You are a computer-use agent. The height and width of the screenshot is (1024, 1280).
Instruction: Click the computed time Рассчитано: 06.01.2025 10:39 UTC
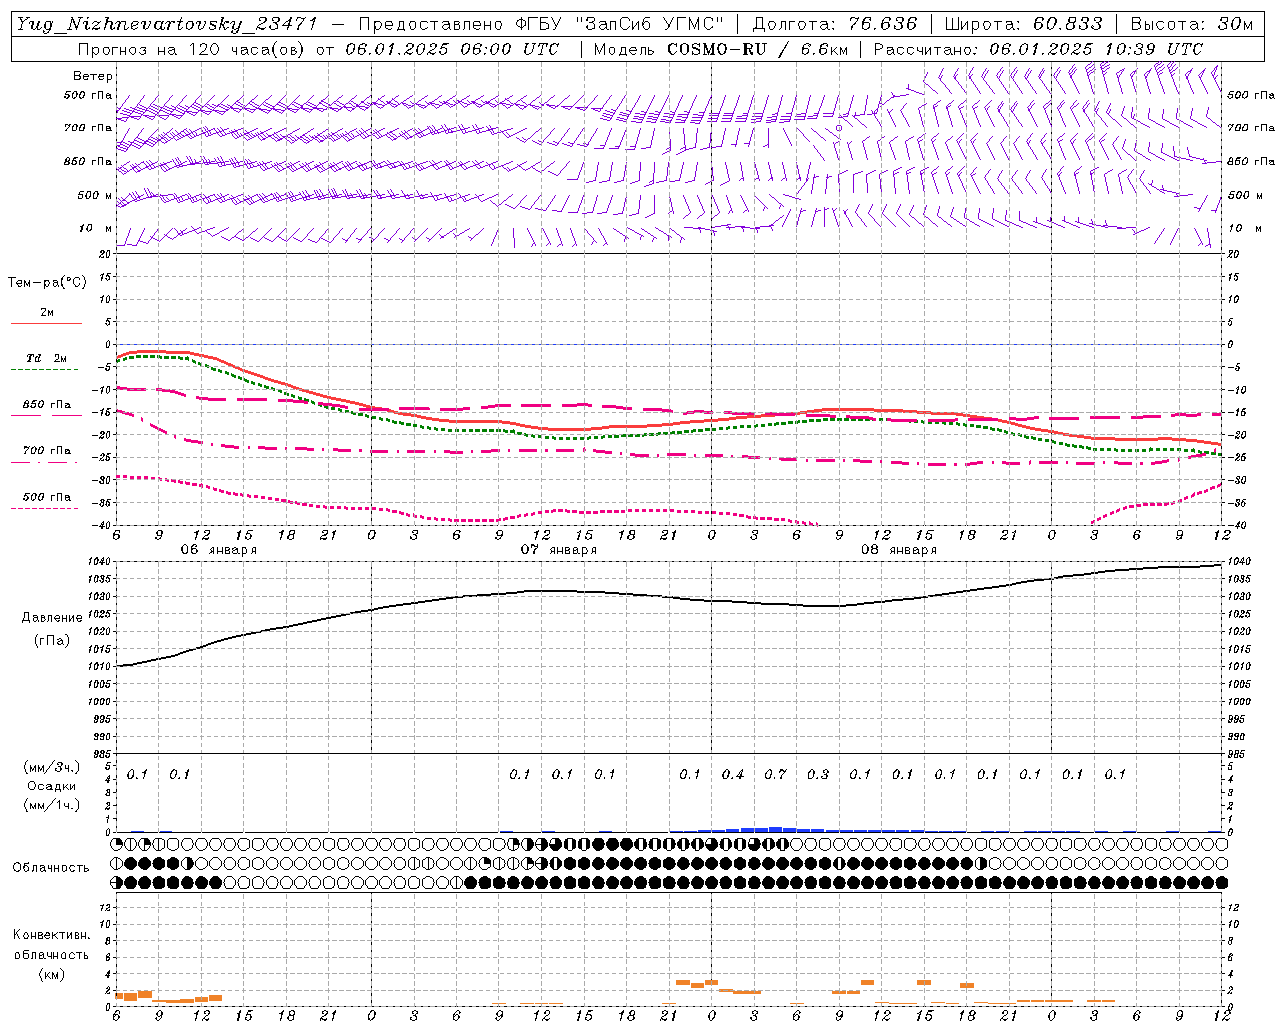[1038, 49]
